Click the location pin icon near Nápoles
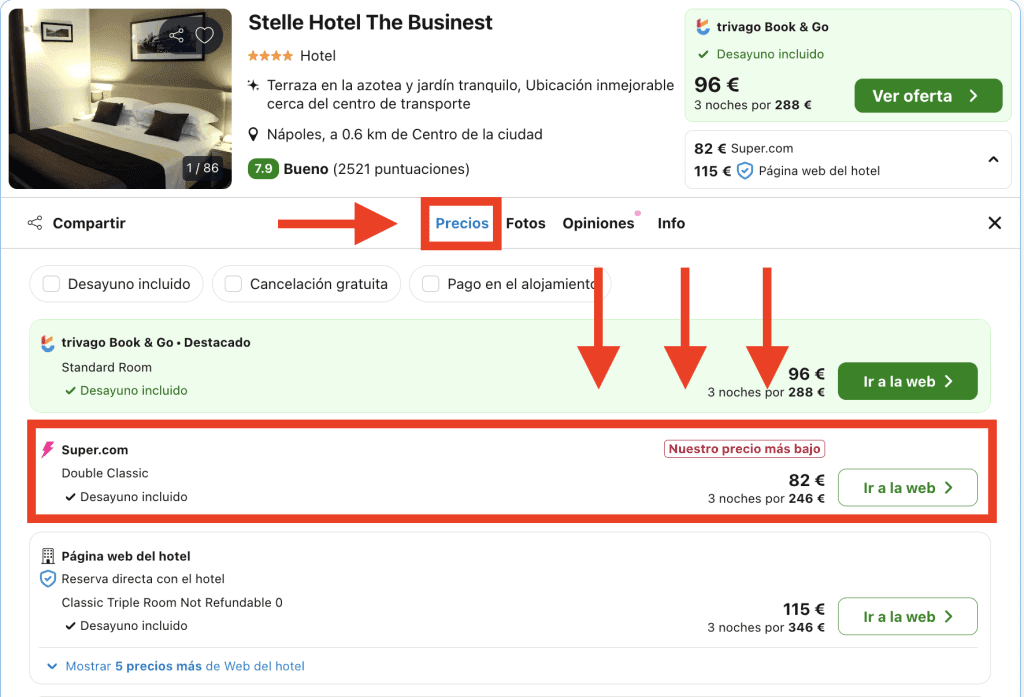Screen dimensions: 1024x697 pyautogui.click(x=254, y=134)
